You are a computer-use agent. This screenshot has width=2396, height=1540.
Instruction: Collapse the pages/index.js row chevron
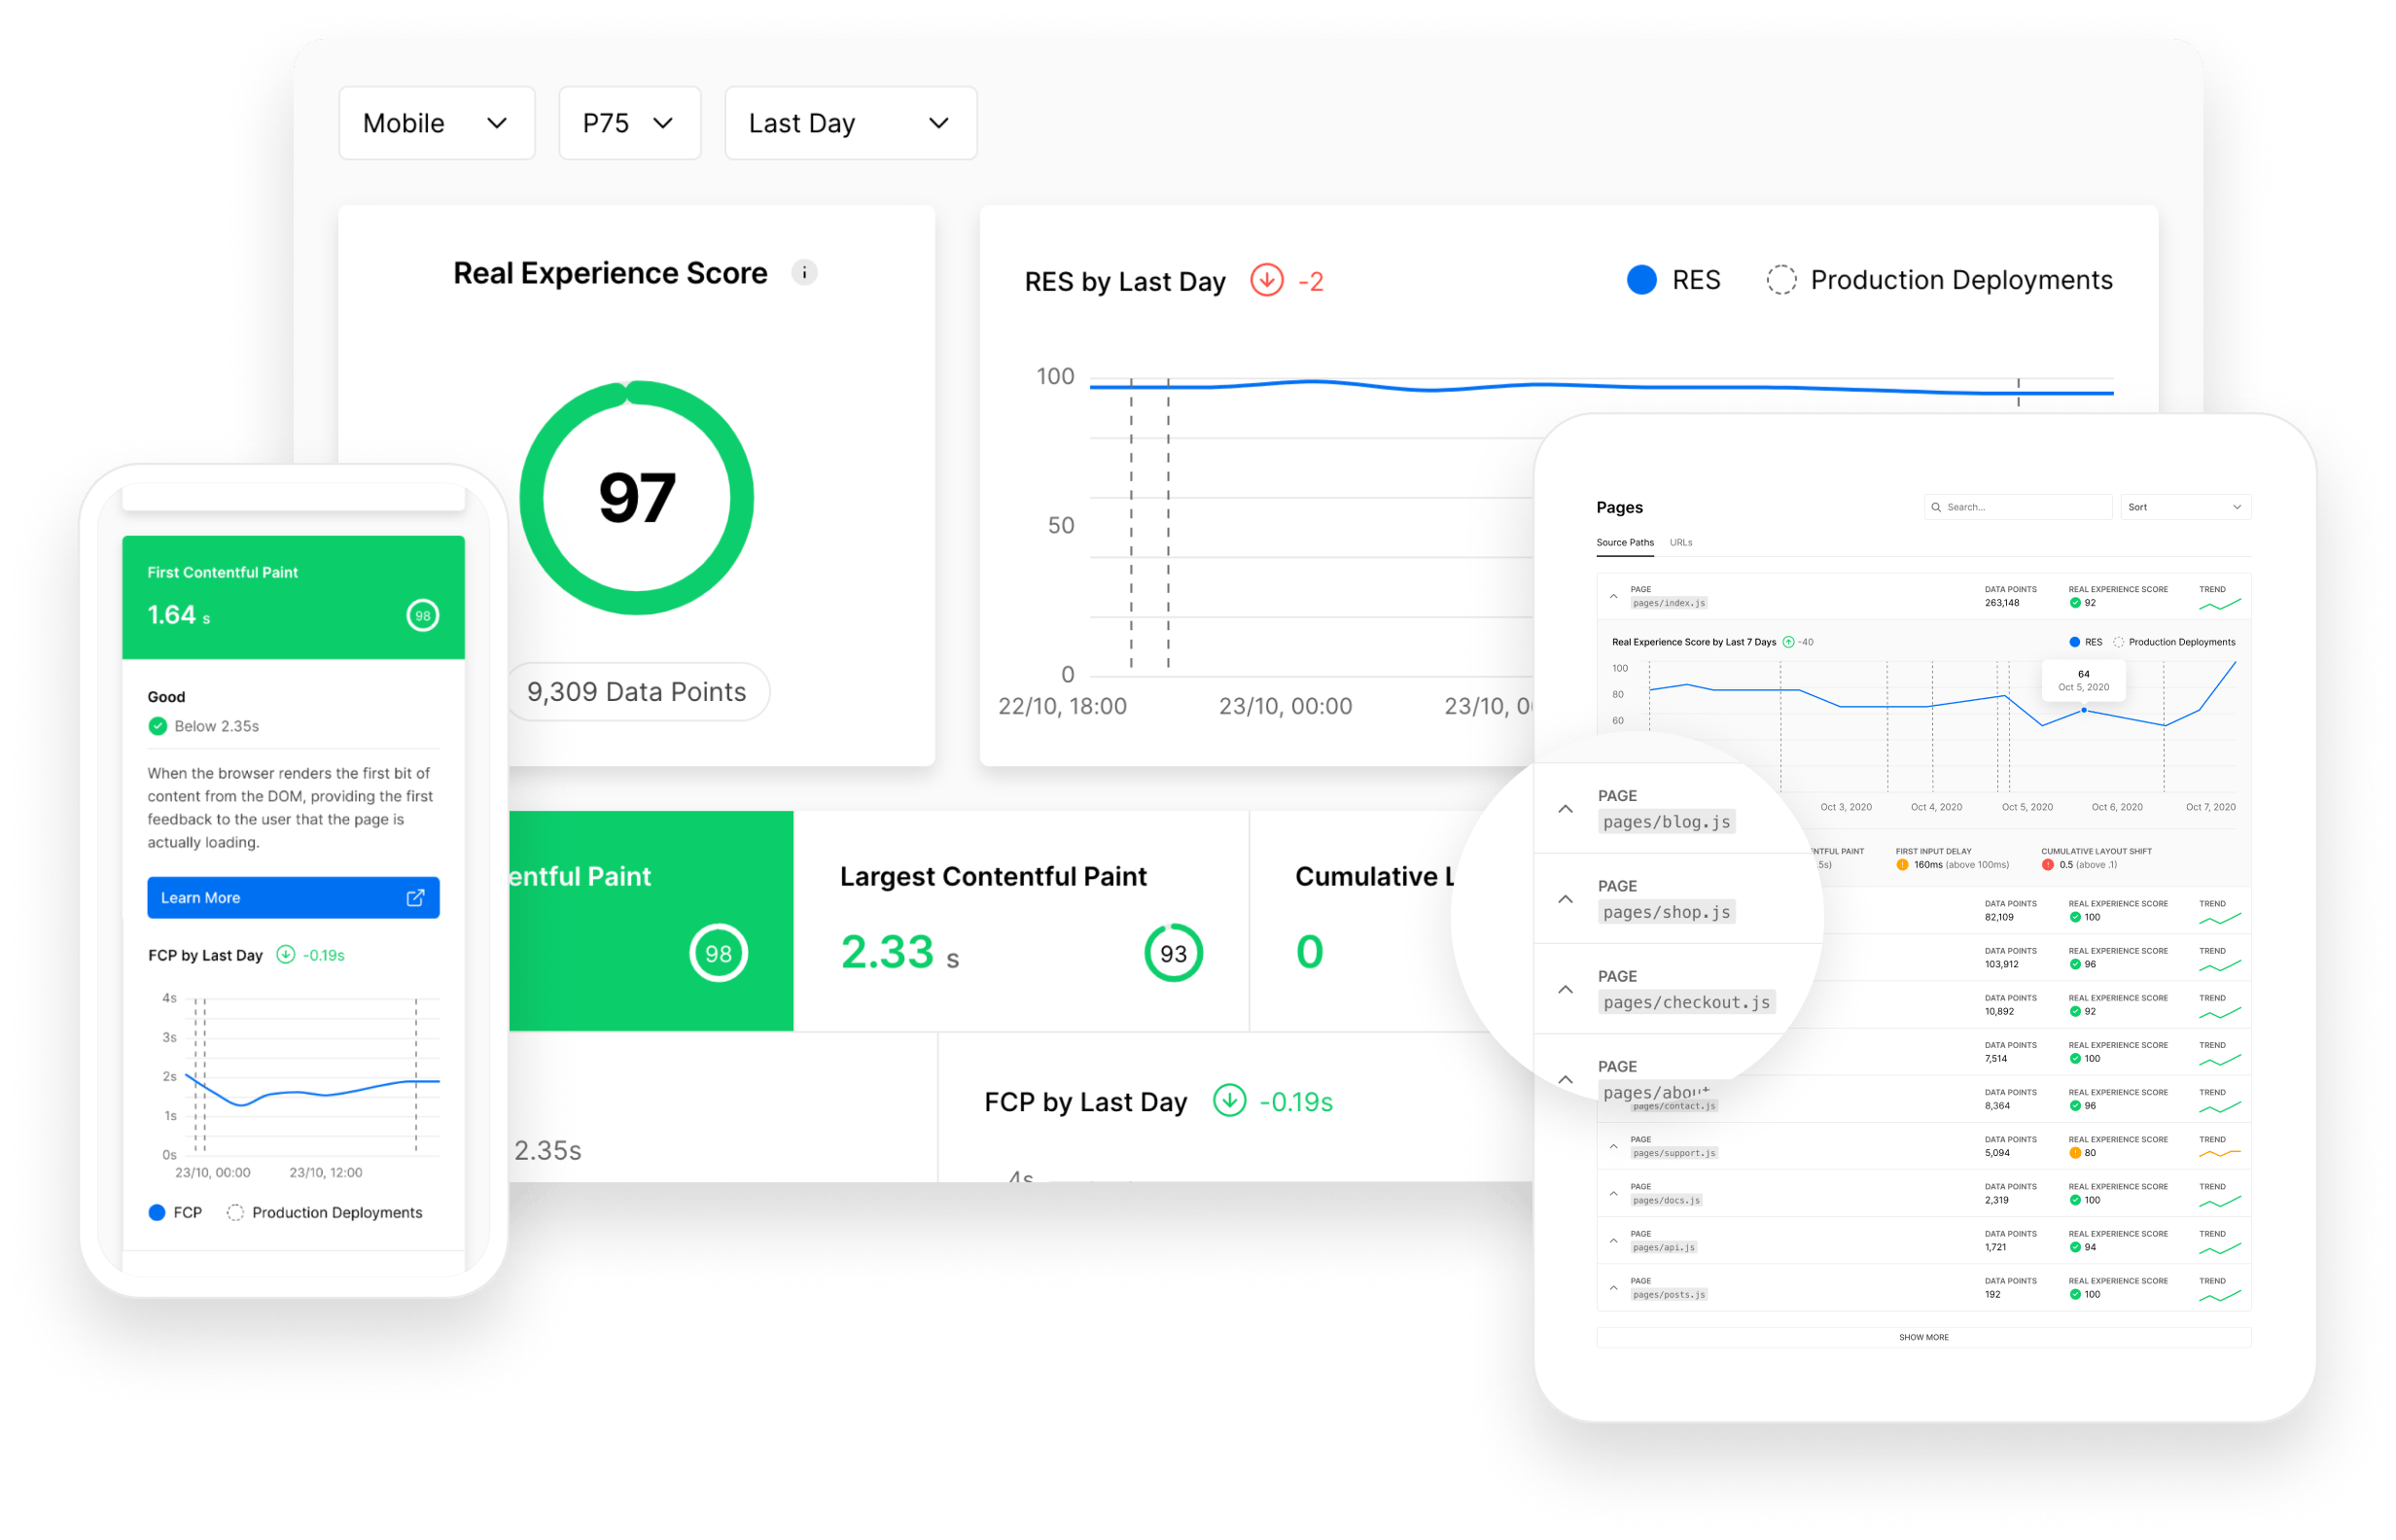tap(1612, 596)
